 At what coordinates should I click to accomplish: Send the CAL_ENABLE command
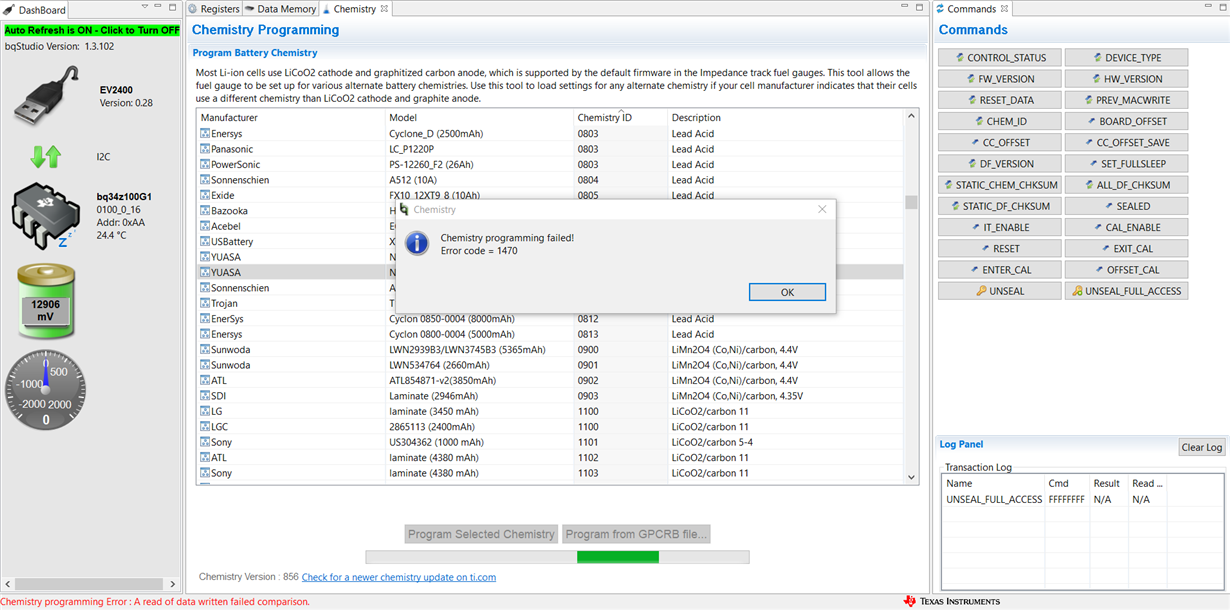tap(1126, 228)
